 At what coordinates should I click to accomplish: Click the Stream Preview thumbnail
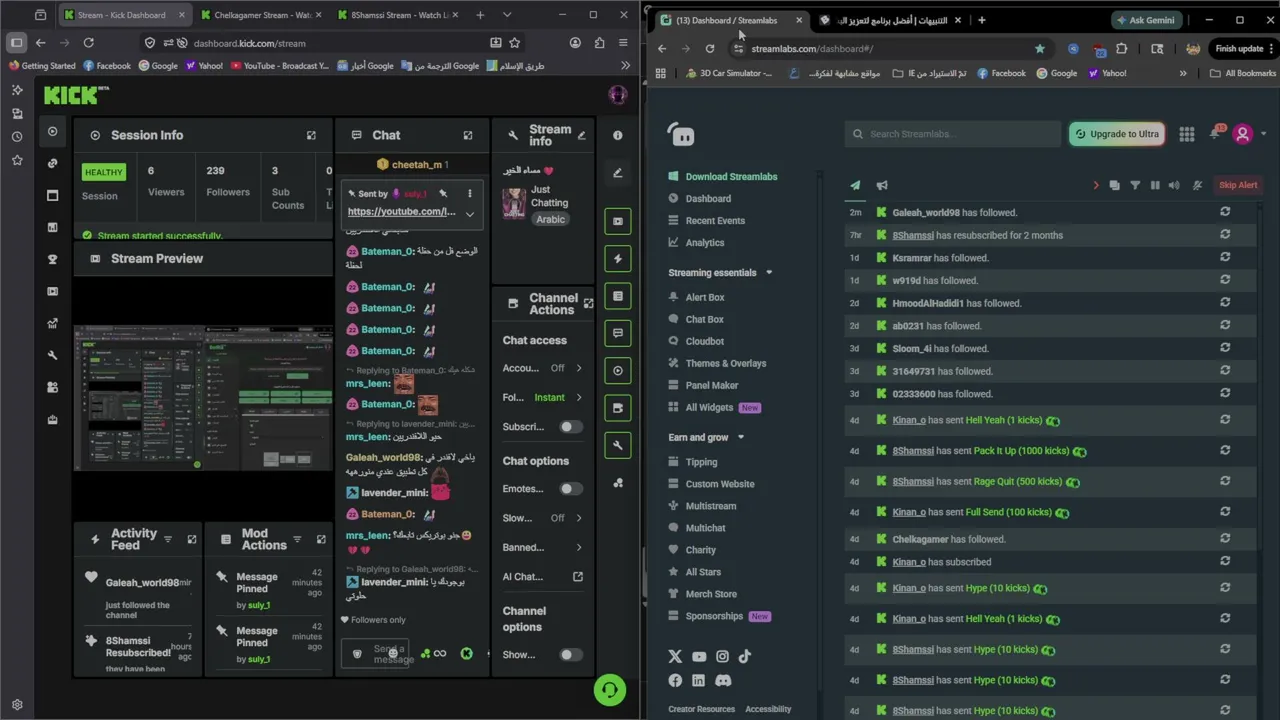[204, 397]
